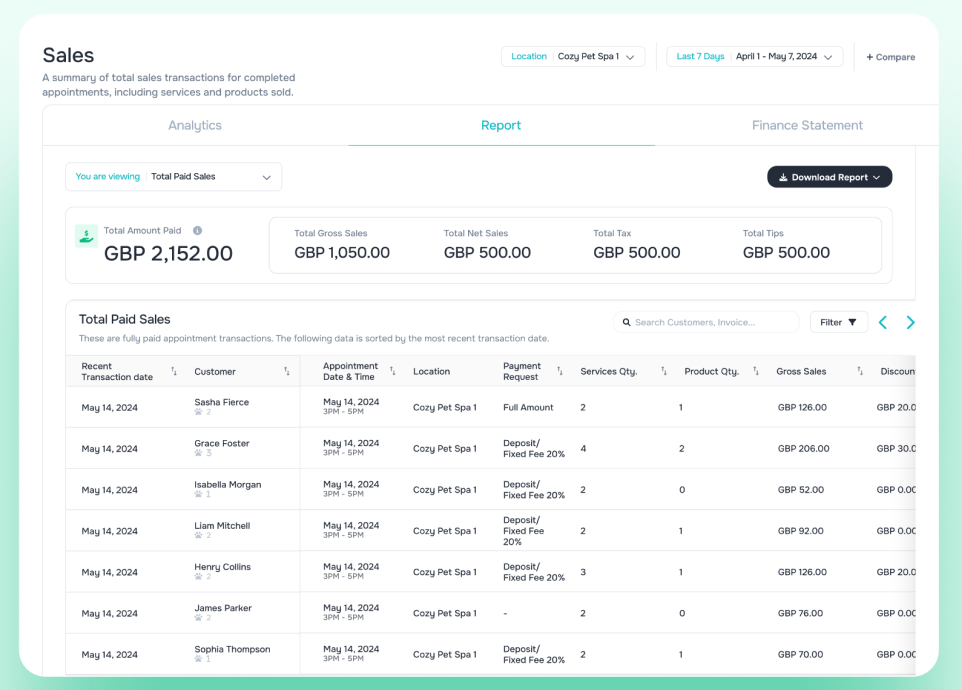Click Full Amount payment request cell
This screenshot has width=962, height=690.
[528, 407]
